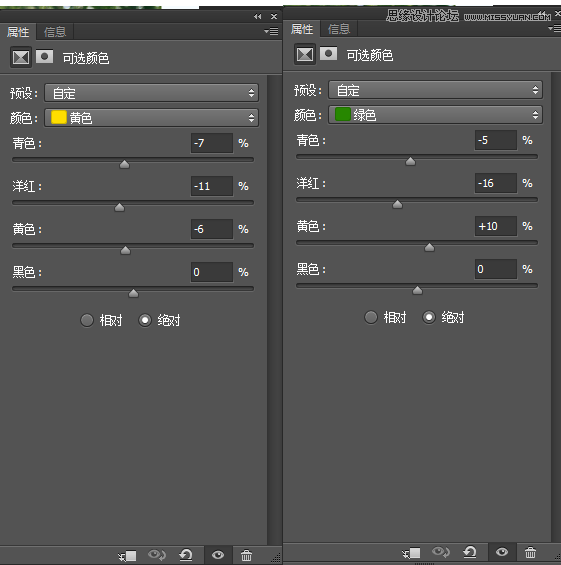
Task: Click the Selective Color adjustment icon in left panel
Action: click(21, 57)
